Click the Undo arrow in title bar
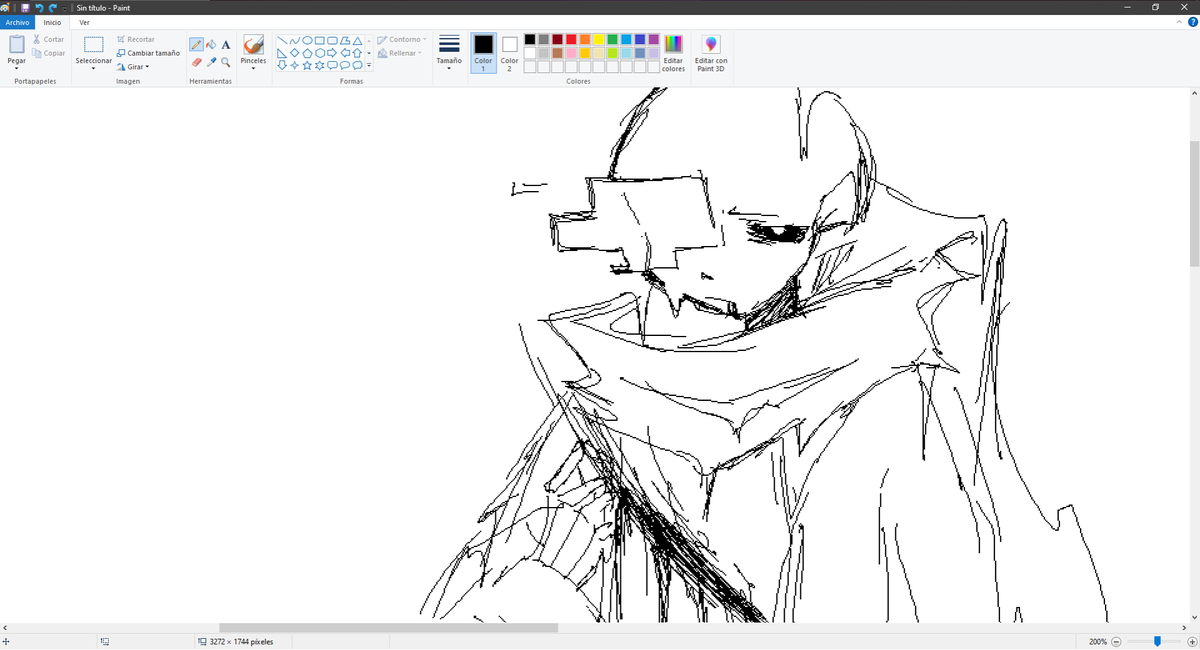1200x650 pixels. [x=39, y=7]
